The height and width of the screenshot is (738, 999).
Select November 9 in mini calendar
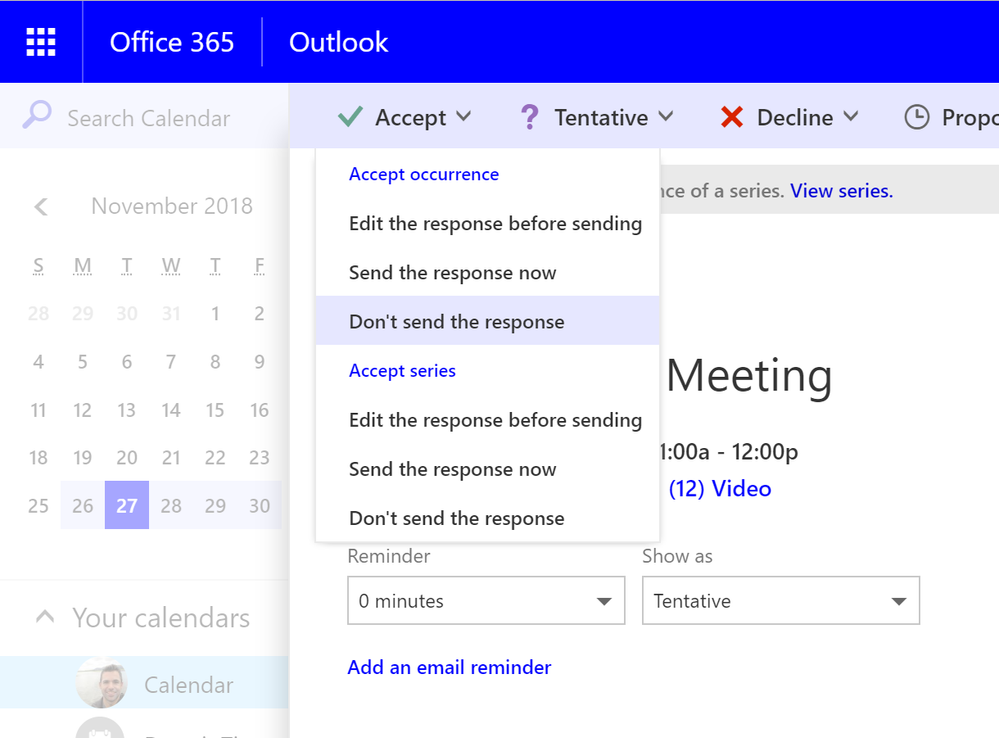pos(259,362)
